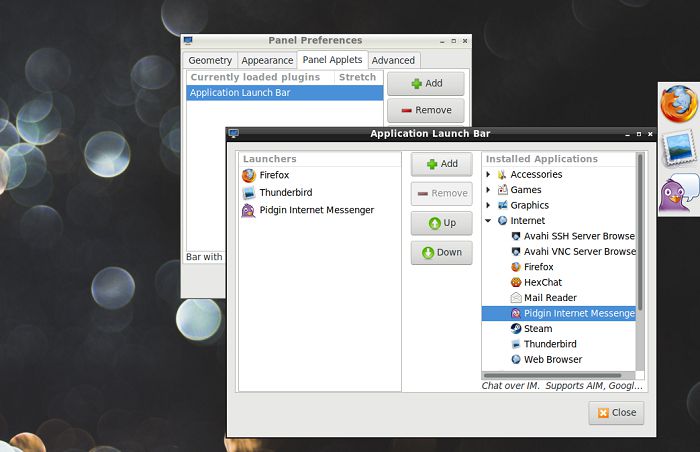Click the Firefox icon under Internet
Image resolution: width=700 pixels, height=452 pixels.
516,267
